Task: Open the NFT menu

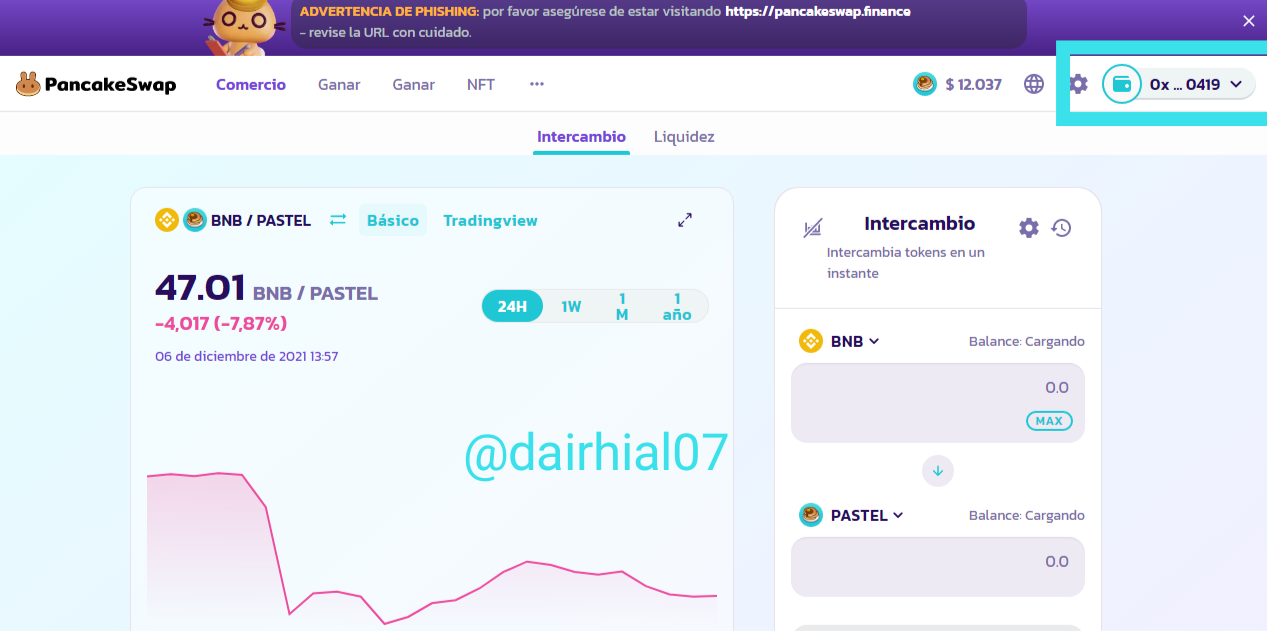Action: tap(481, 85)
